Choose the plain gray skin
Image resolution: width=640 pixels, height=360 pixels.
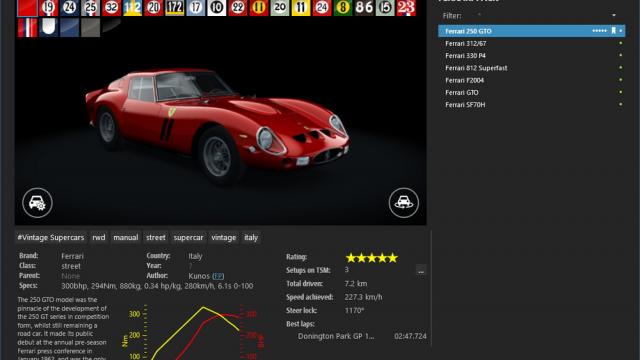[x=90, y=27]
